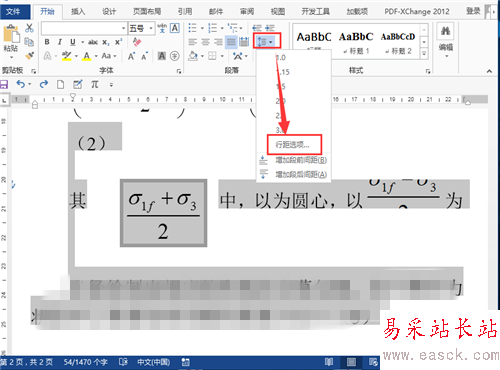Click the New blank document icon

pyautogui.click(x=60, y=84)
